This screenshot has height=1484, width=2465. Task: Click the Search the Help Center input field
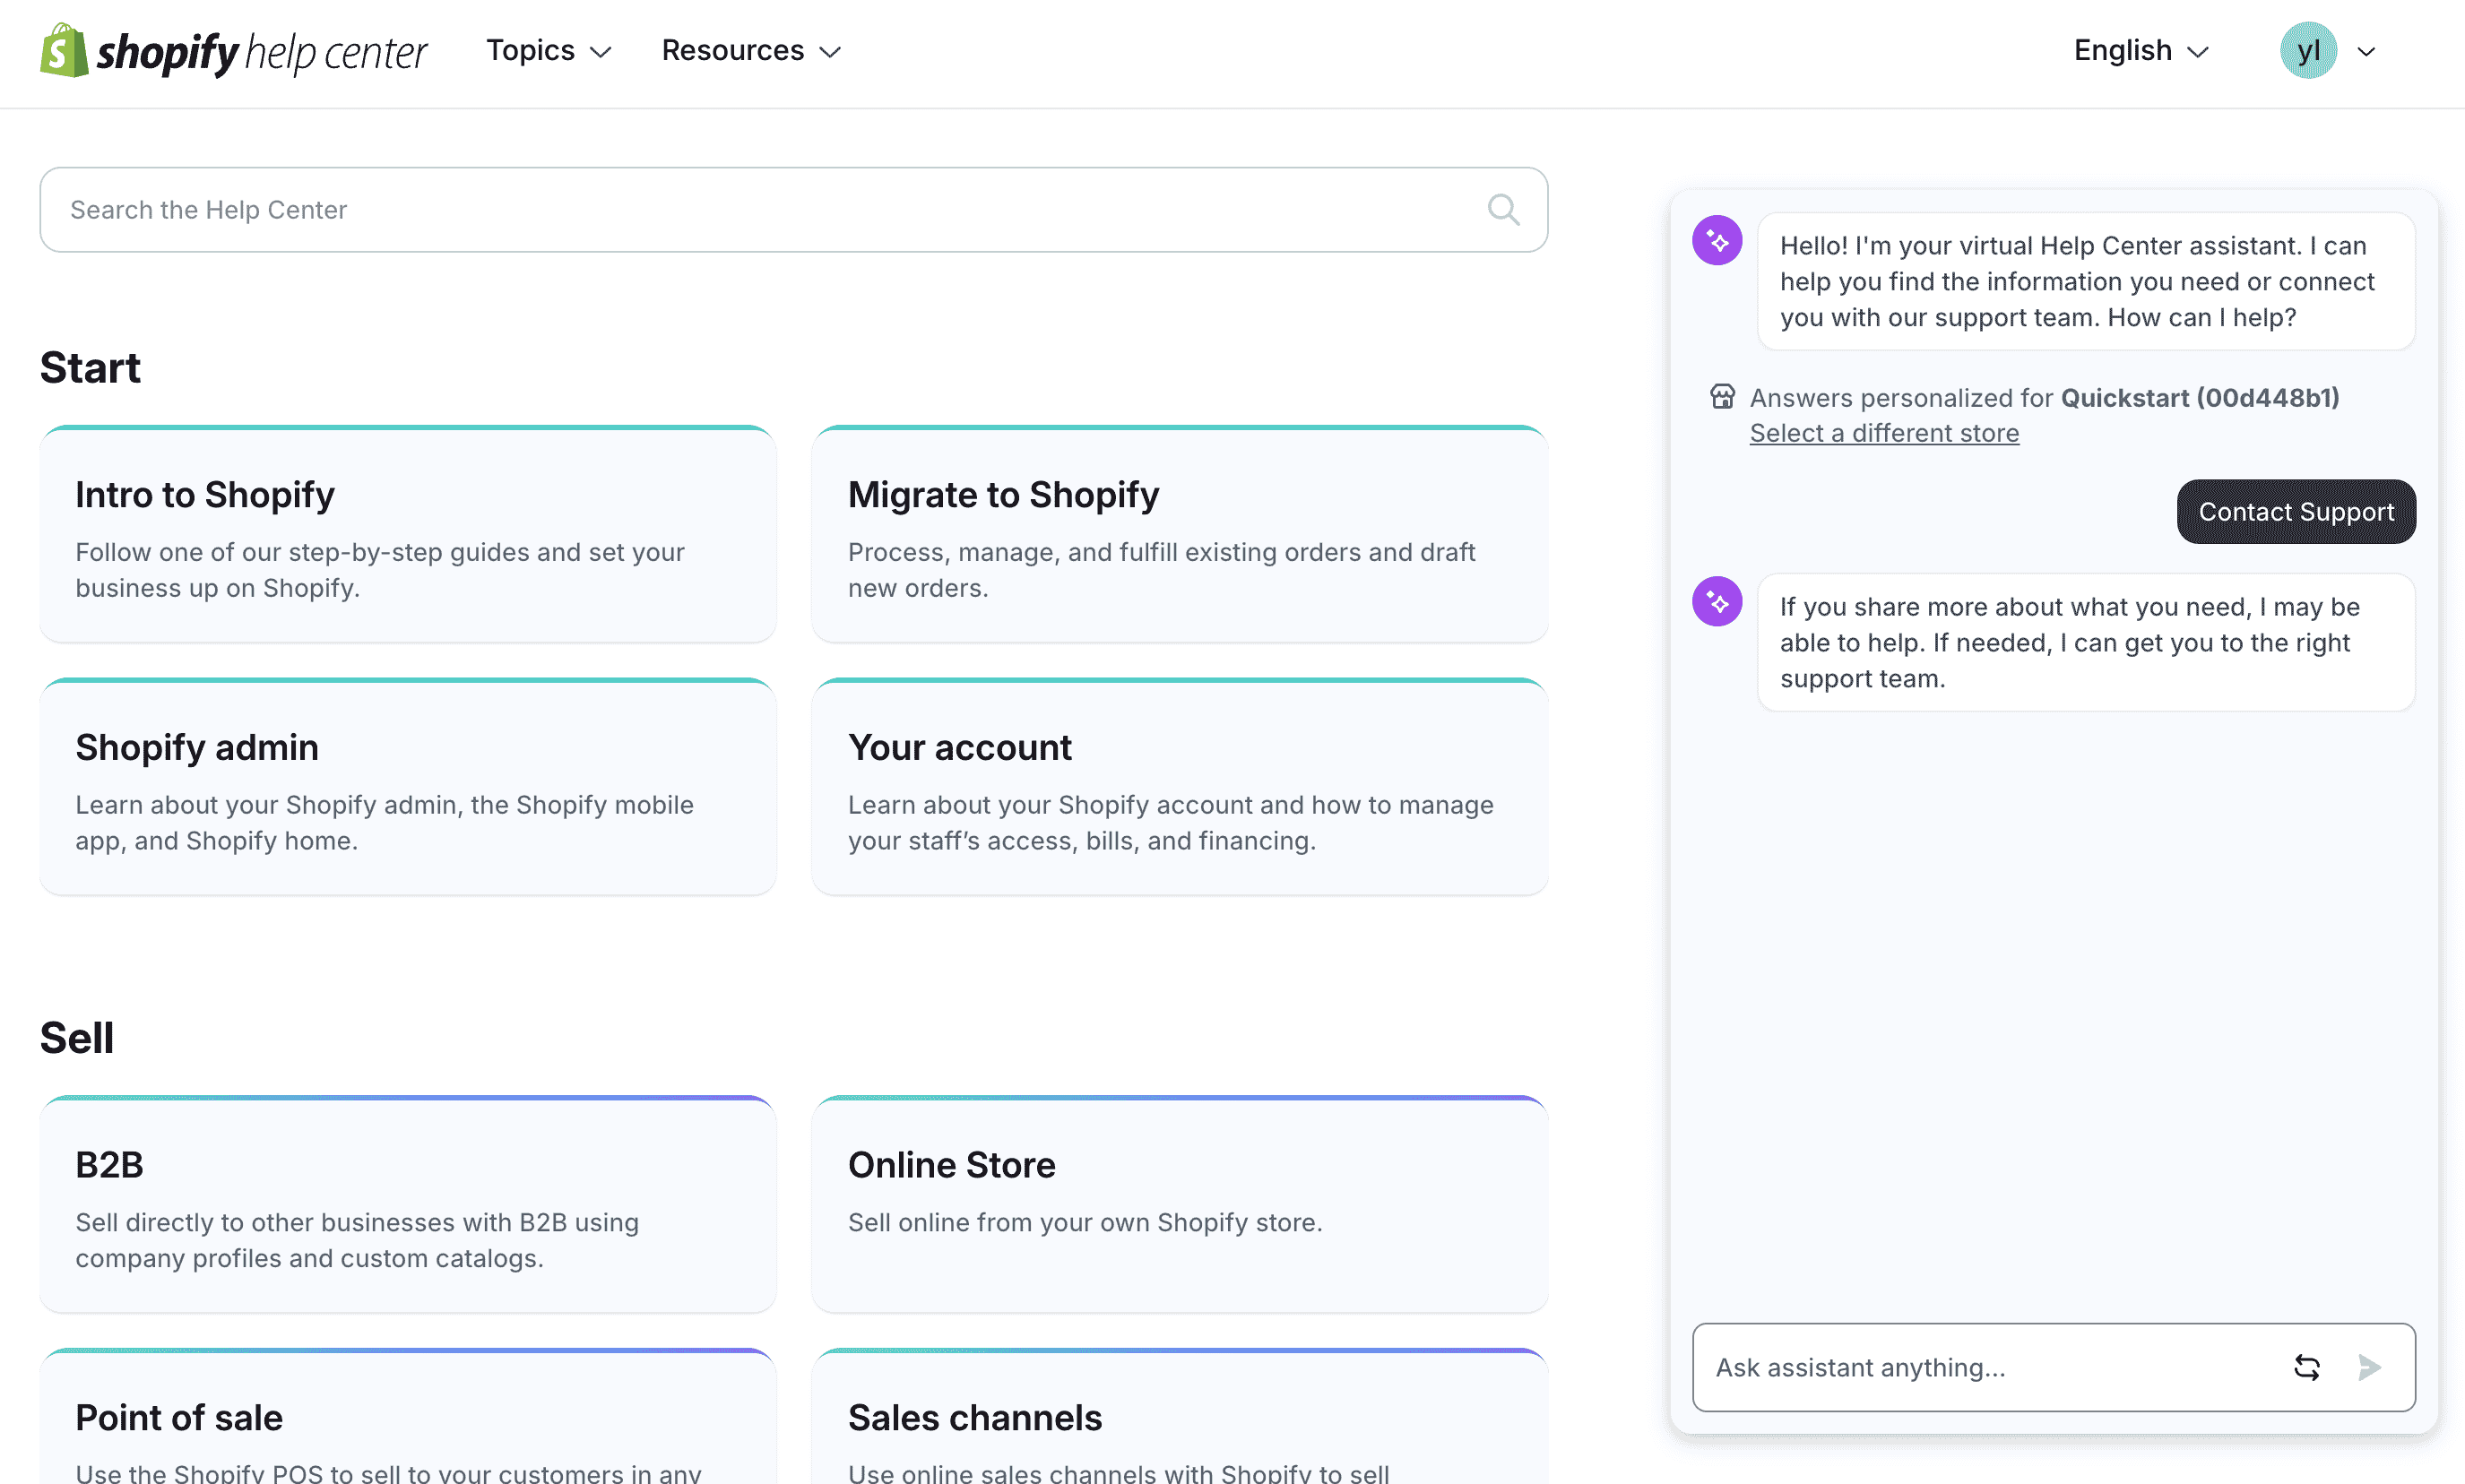coord(794,210)
